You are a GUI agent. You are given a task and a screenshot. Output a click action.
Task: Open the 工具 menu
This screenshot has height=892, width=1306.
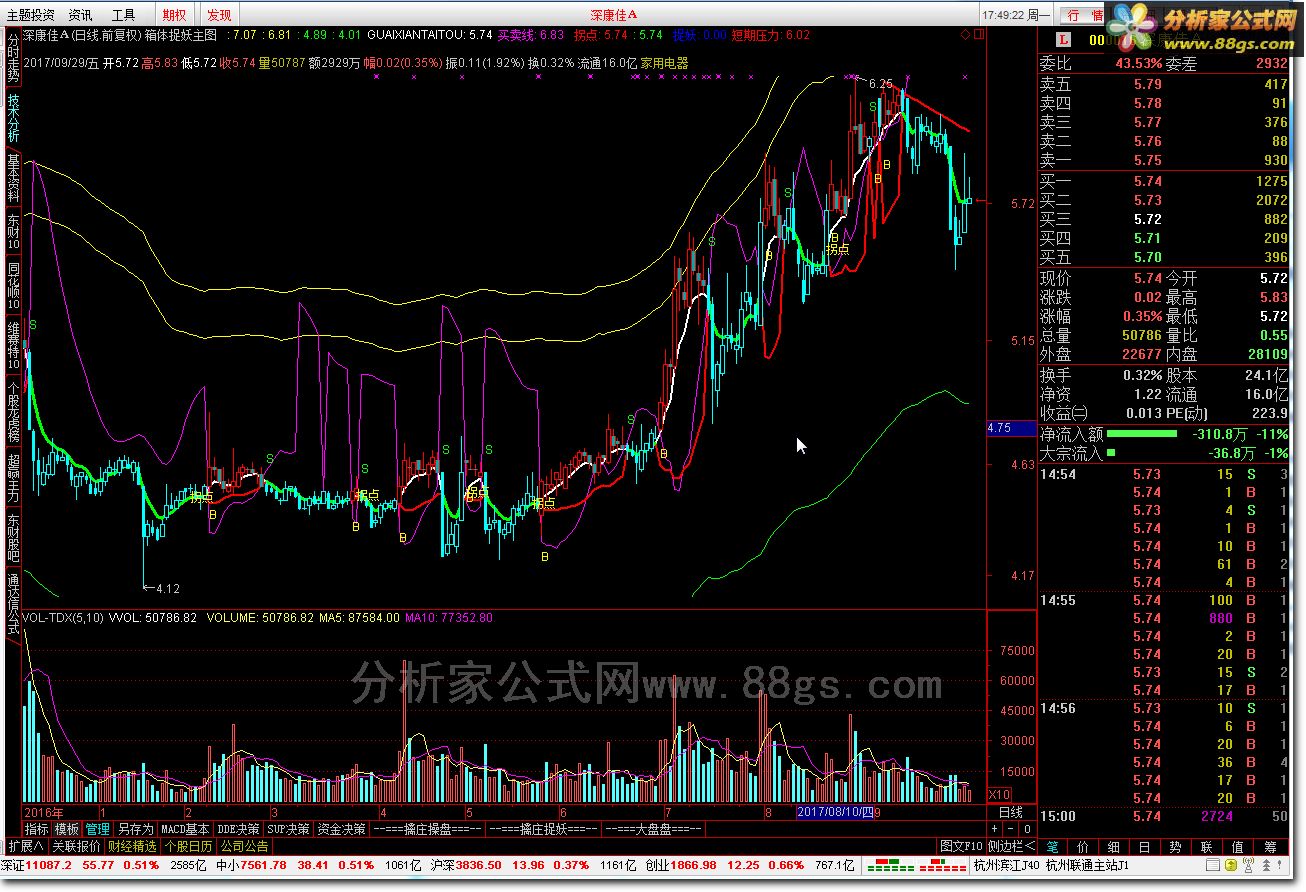click(x=124, y=15)
